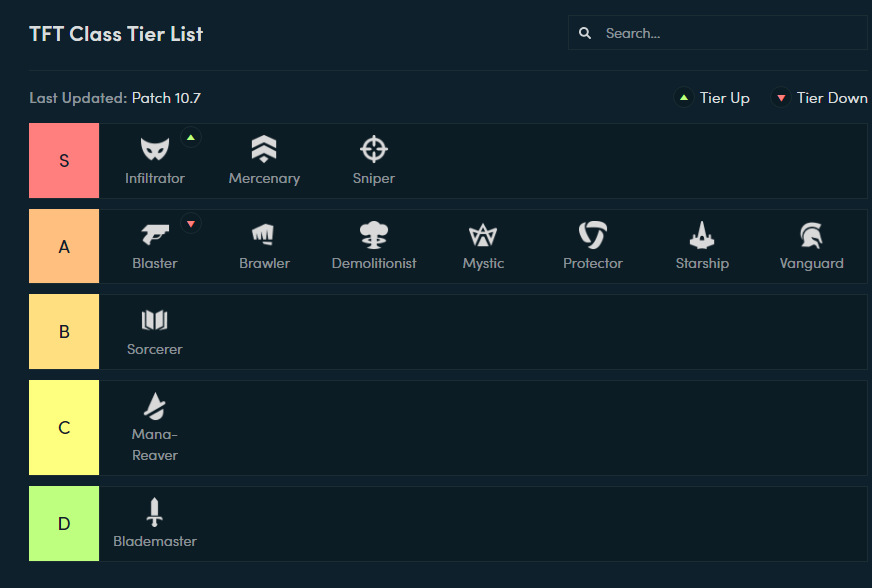Select the Protector shield icon
Screen dimensions: 872x588
[x=593, y=235]
